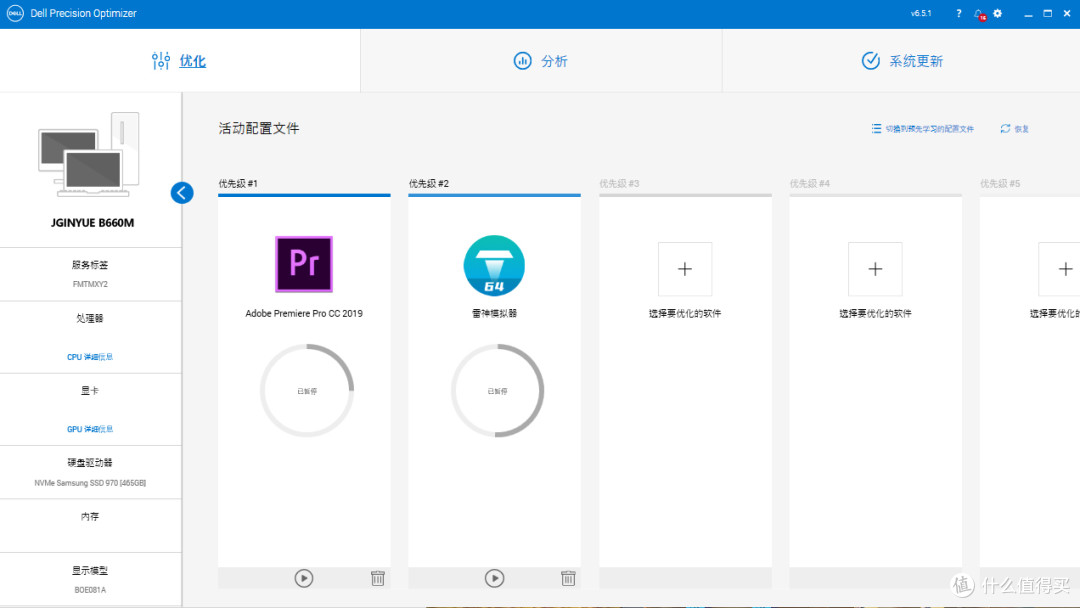Click the Adobe Premiere Pro CC 2019 label
Viewport: 1080px width, 608px height.
pos(304,313)
